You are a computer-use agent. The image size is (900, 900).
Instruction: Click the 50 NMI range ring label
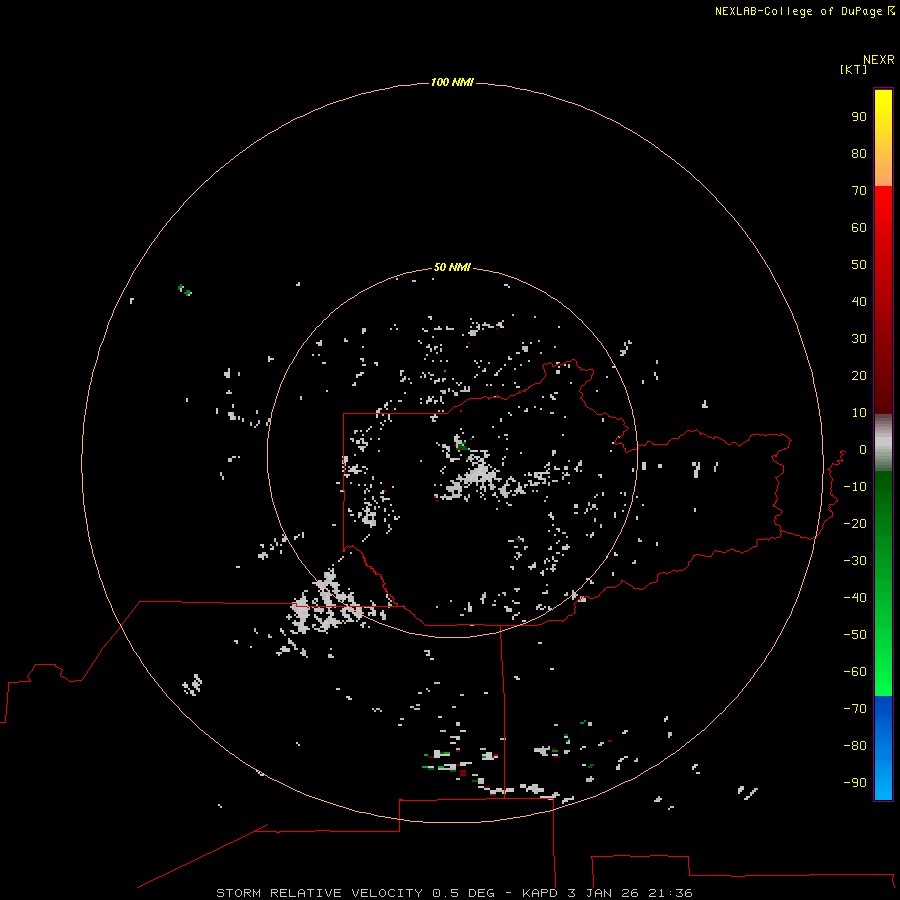[452, 267]
